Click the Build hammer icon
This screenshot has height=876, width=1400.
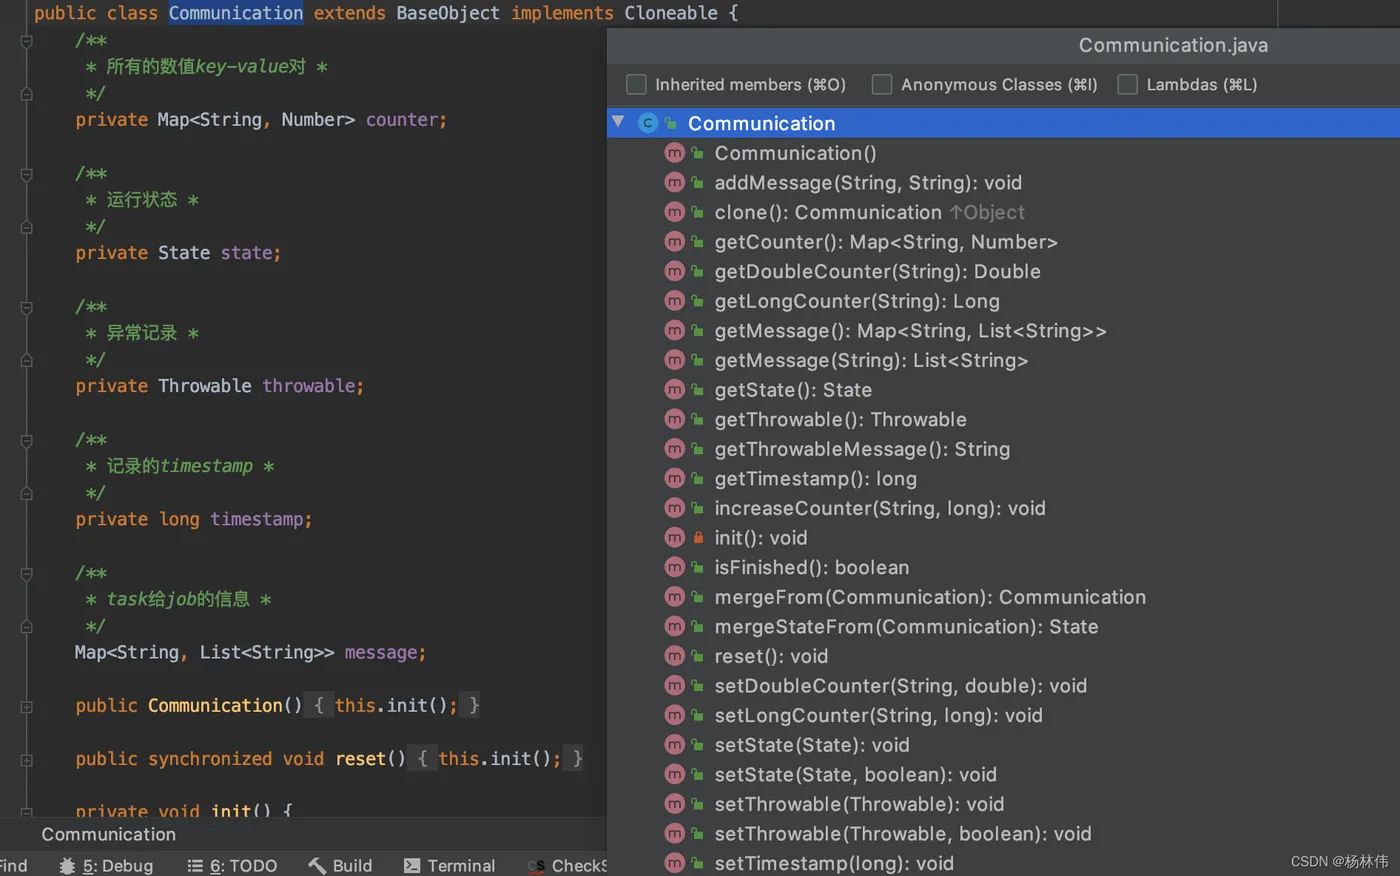tap(317, 866)
